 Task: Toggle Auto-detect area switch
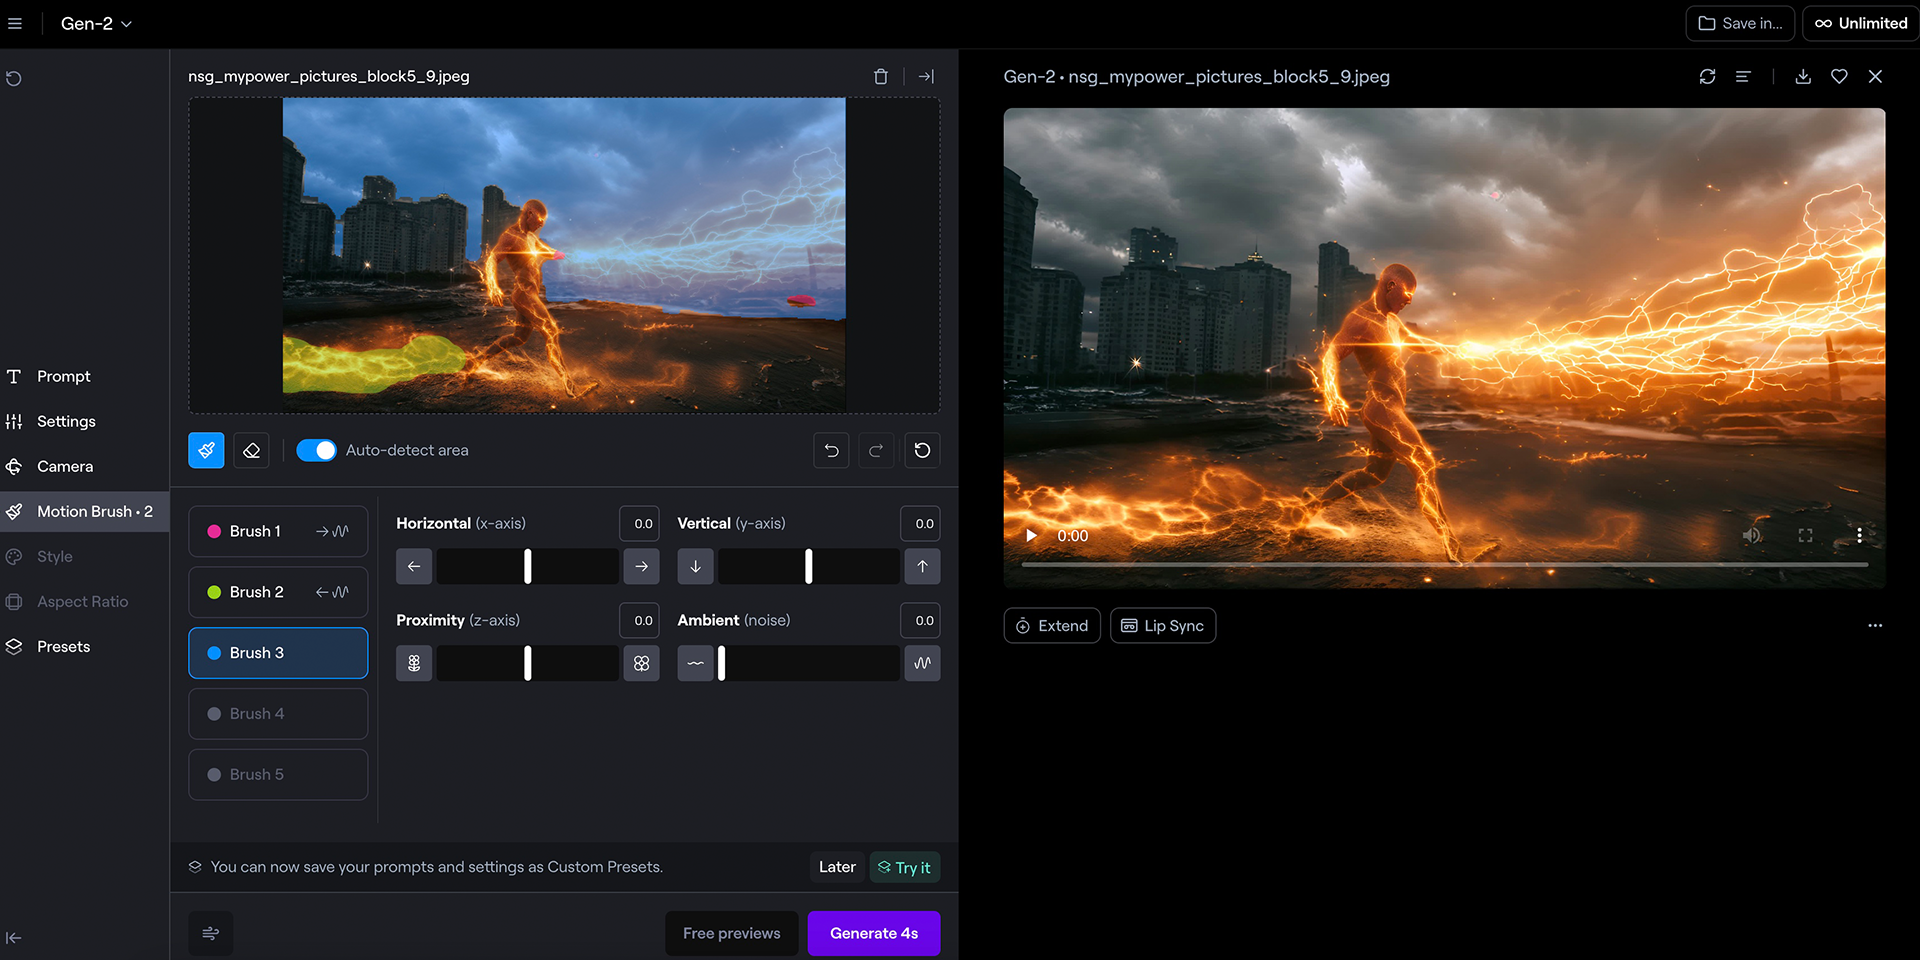[x=316, y=450]
